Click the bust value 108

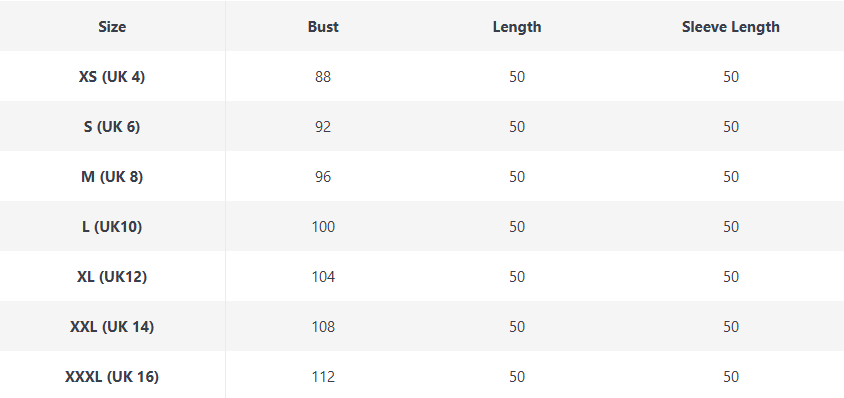click(x=323, y=327)
